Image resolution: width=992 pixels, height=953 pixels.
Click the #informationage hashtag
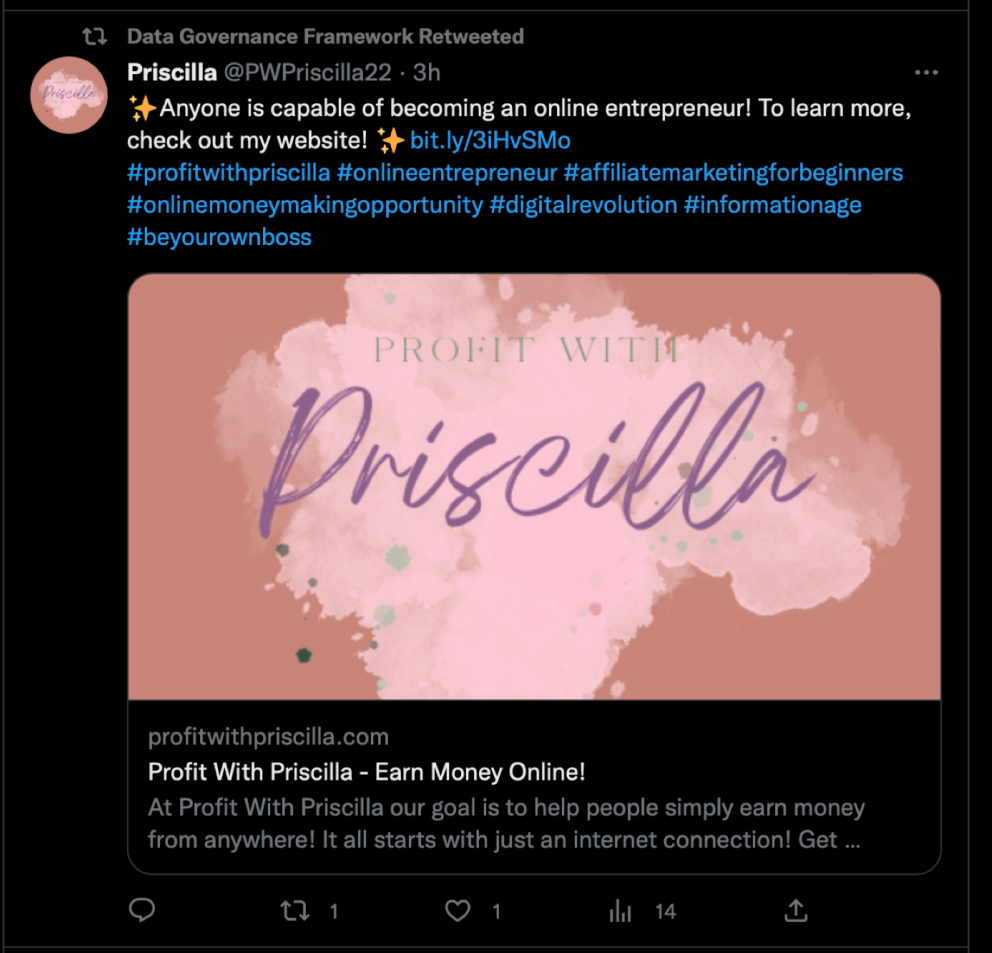[772, 205]
